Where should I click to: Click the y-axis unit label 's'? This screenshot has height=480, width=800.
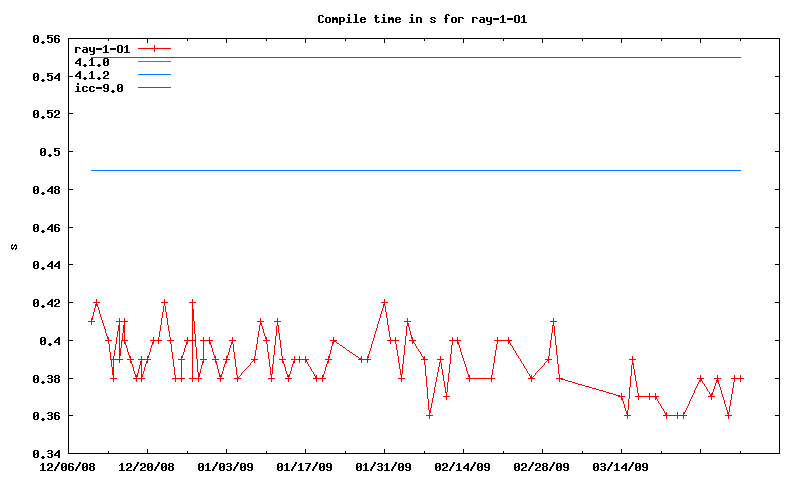click(x=14, y=246)
